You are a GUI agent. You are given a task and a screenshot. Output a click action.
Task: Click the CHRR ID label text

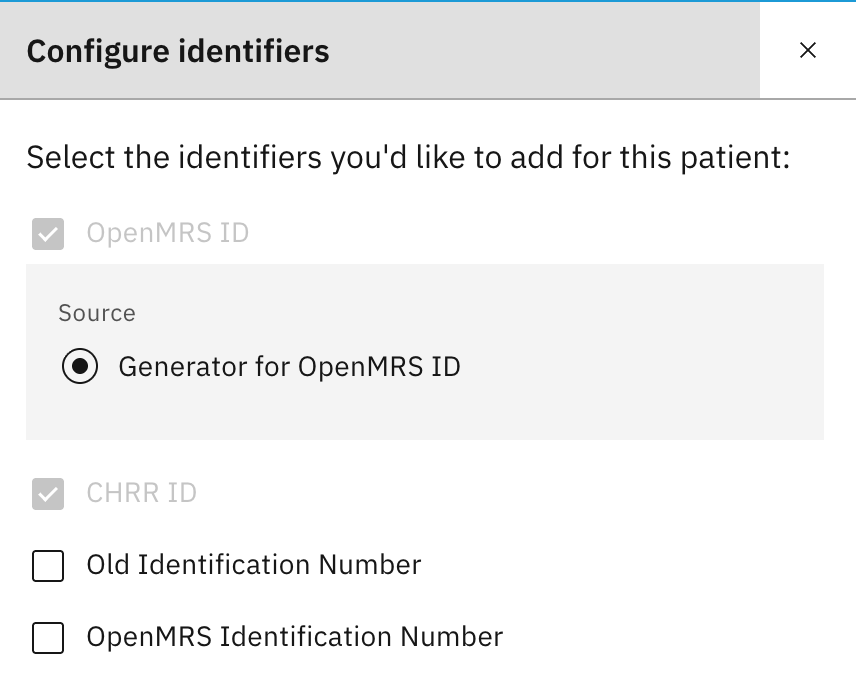(x=141, y=494)
